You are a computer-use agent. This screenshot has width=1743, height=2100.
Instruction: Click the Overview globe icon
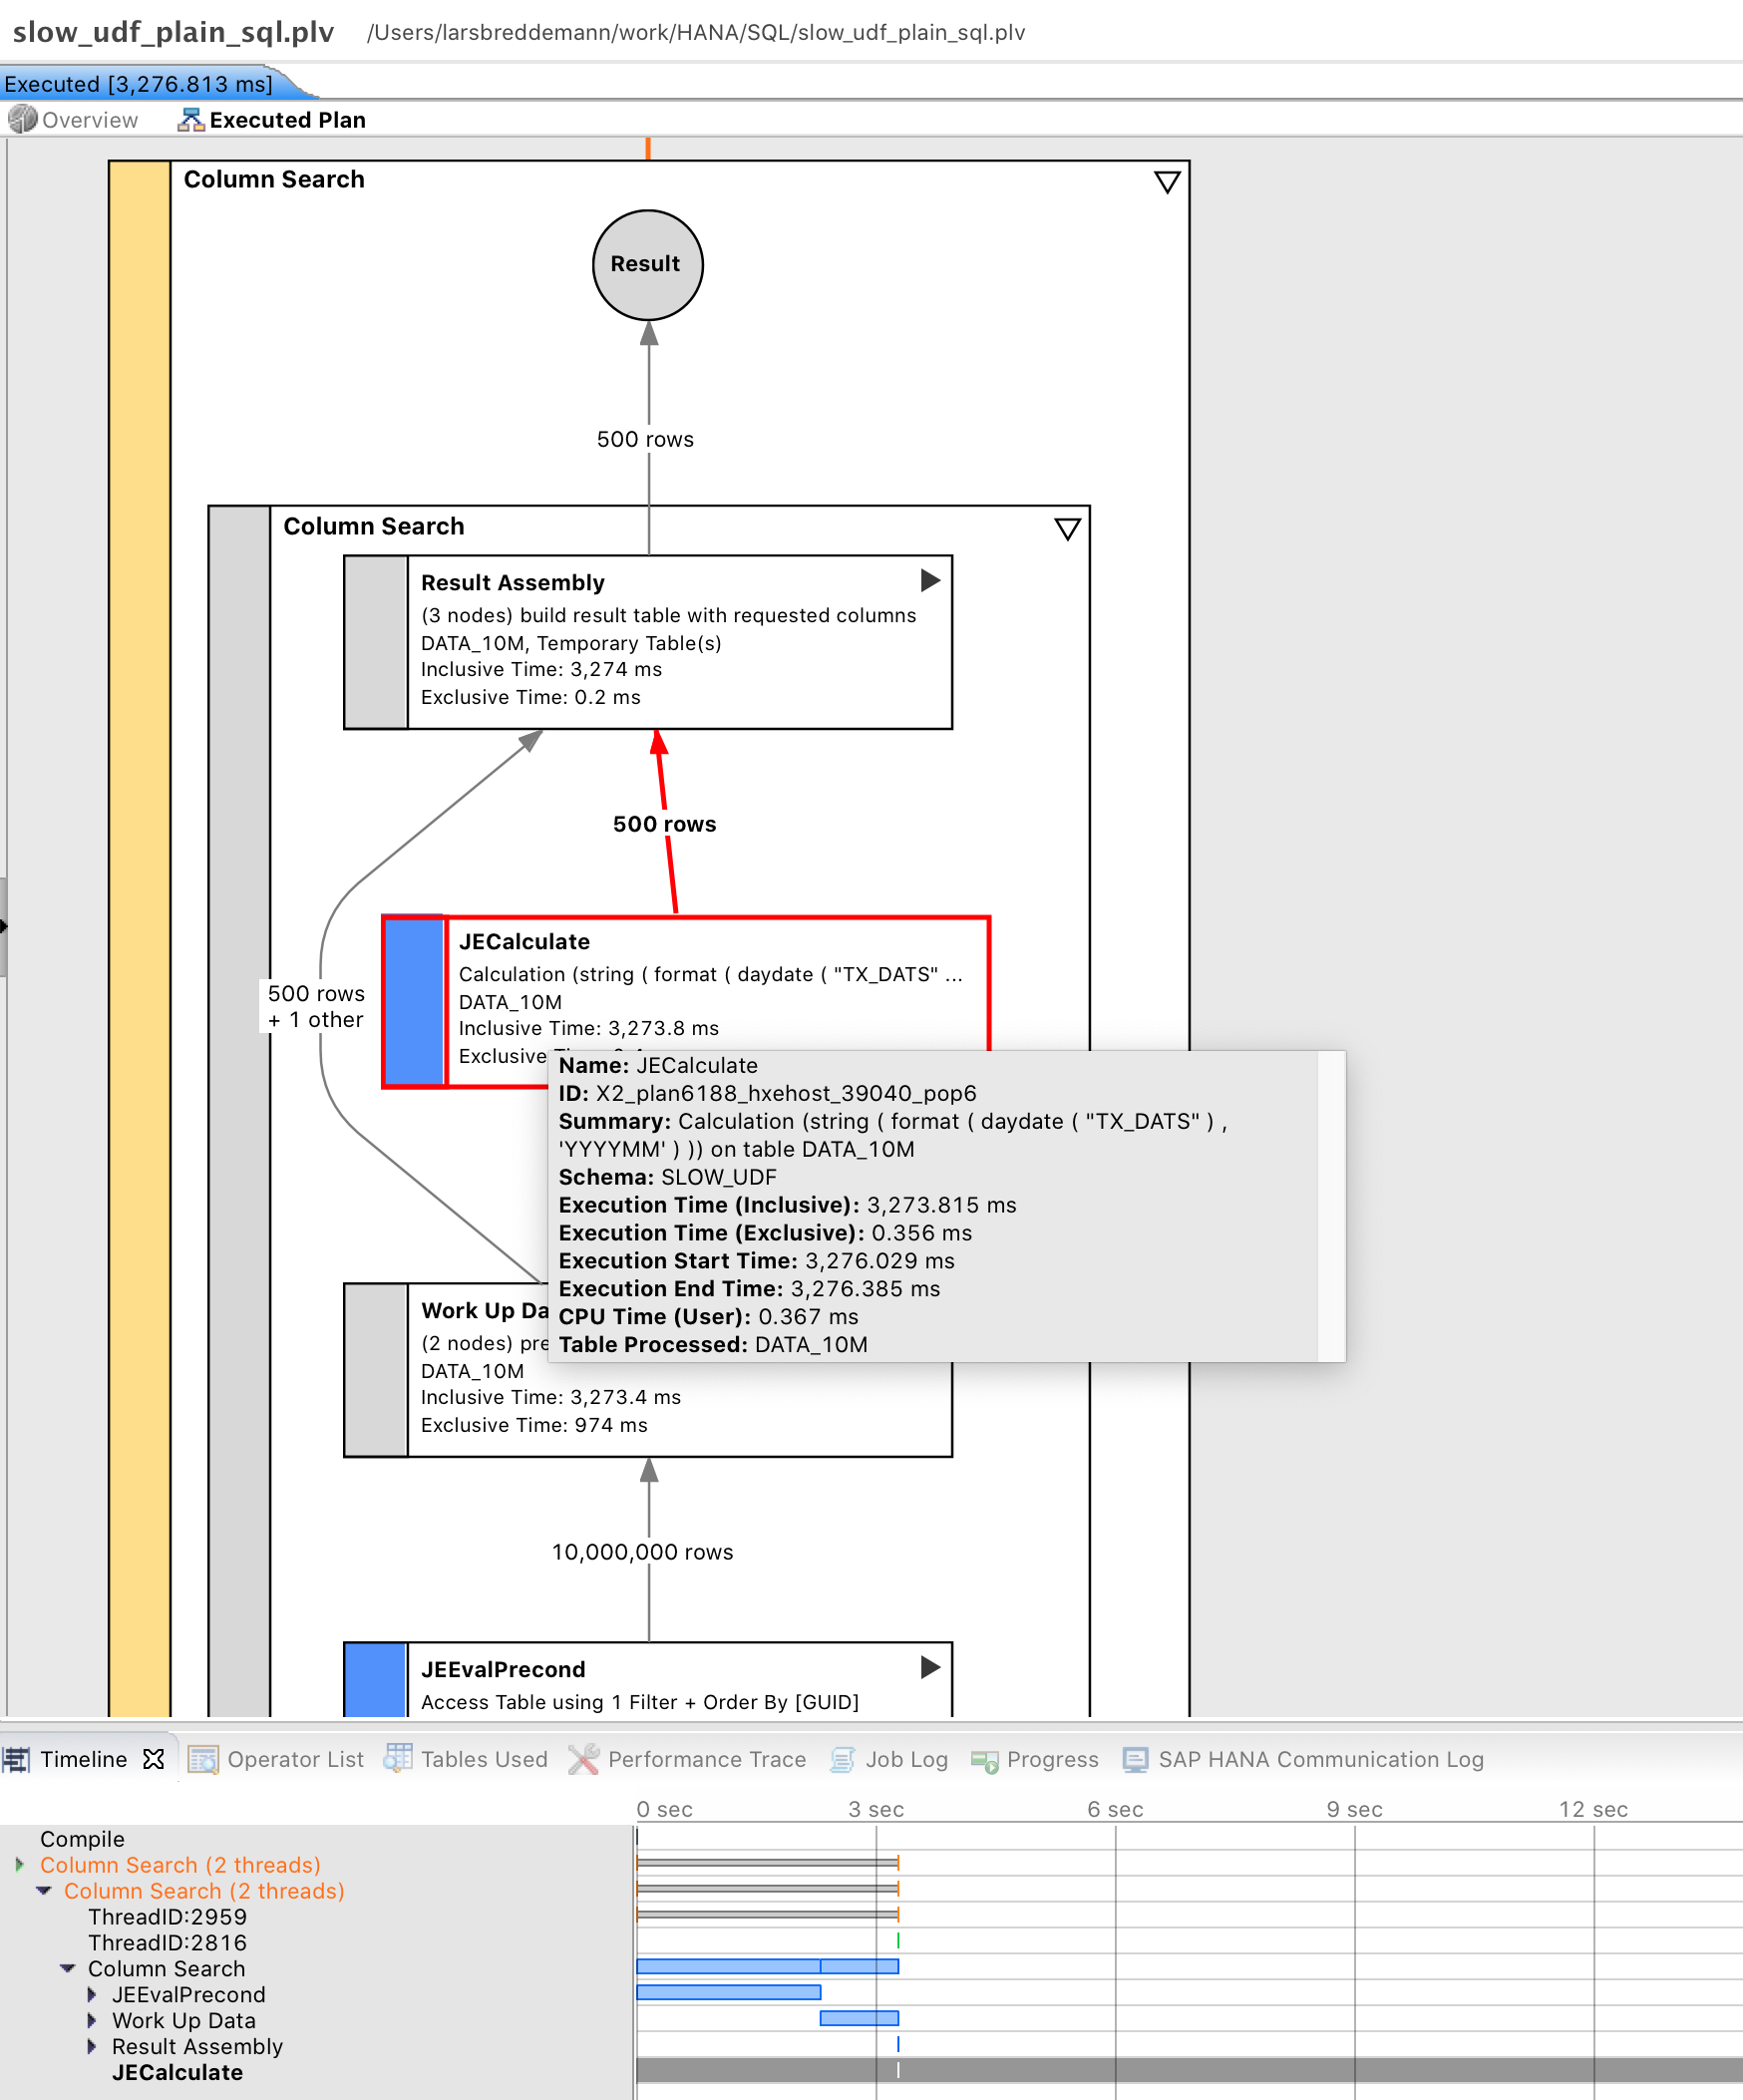[x=22, y=120]
